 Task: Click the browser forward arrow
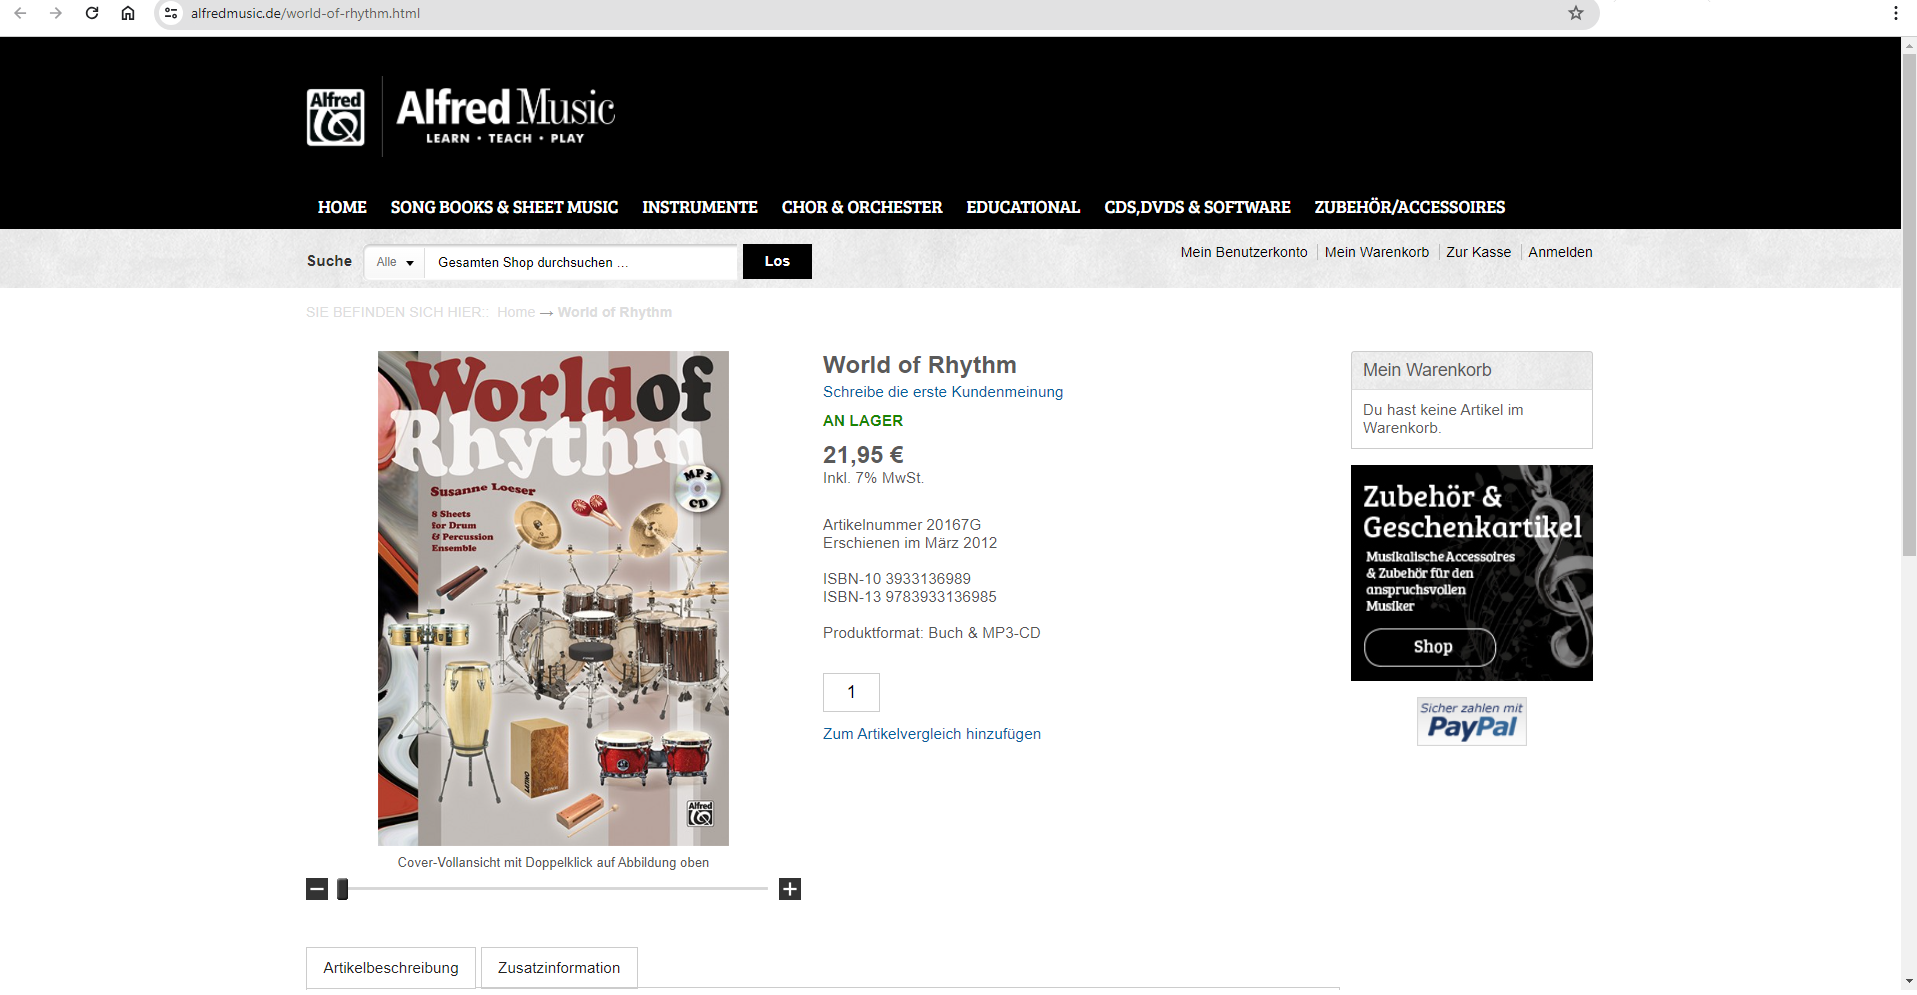[x=56, y=13]
